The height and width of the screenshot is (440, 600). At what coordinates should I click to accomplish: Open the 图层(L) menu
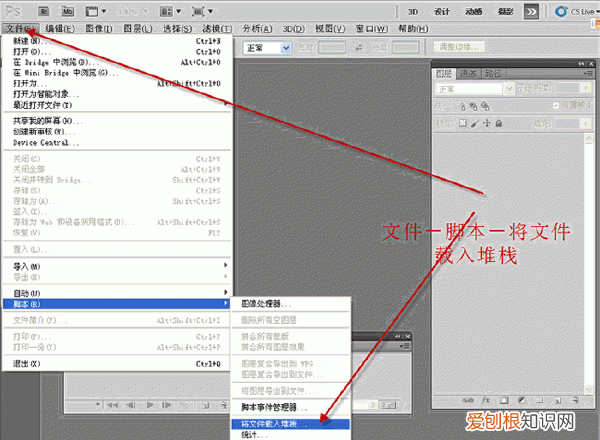tap(138, 29)
